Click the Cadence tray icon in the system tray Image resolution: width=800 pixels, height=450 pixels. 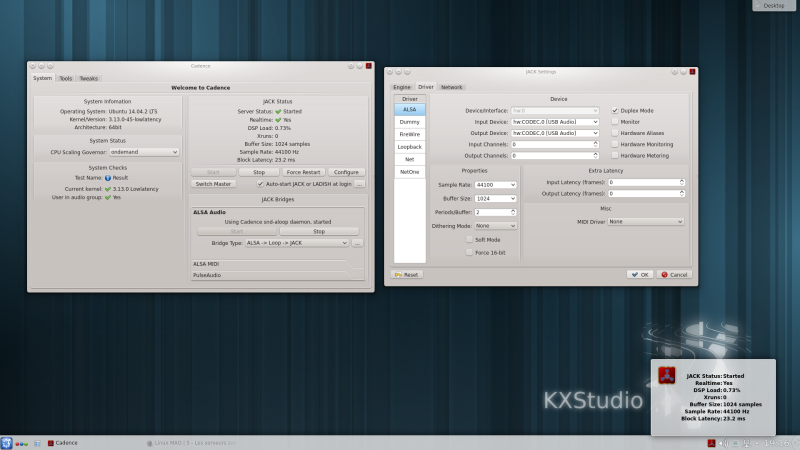click(x=711, y=442)
